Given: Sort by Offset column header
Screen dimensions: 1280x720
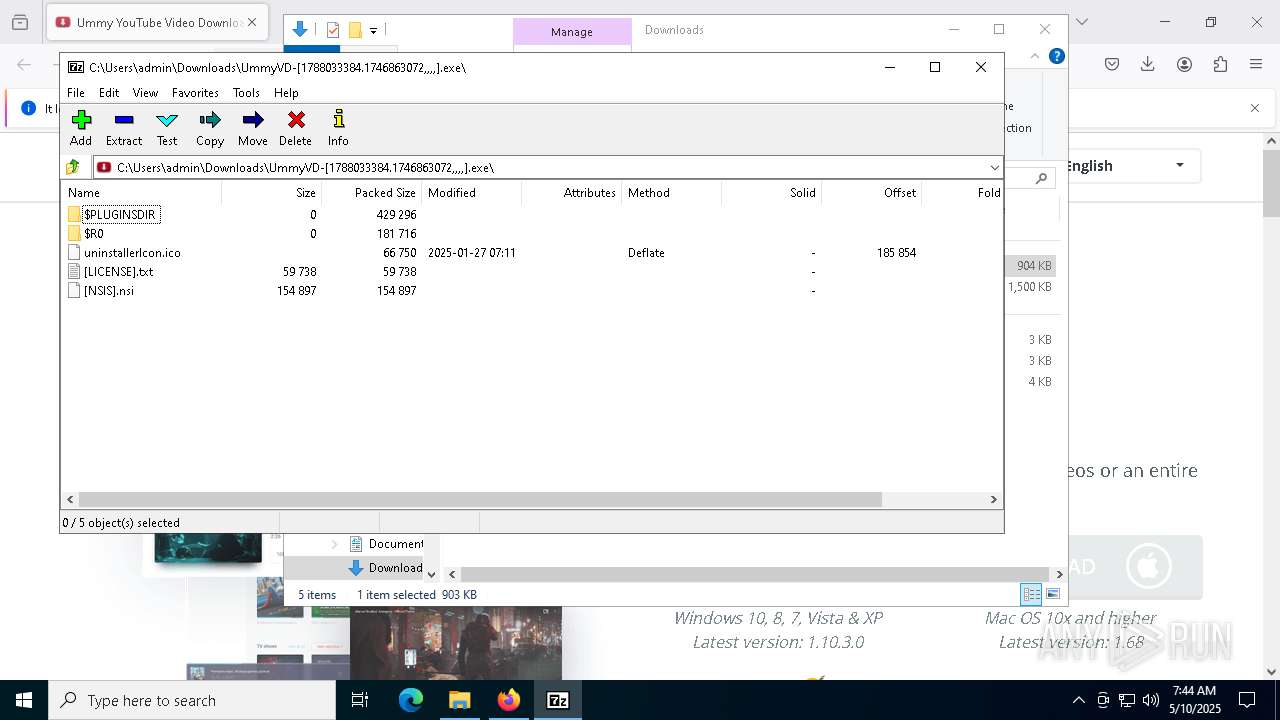Looking at the screenshot, I should click(871, 192).
